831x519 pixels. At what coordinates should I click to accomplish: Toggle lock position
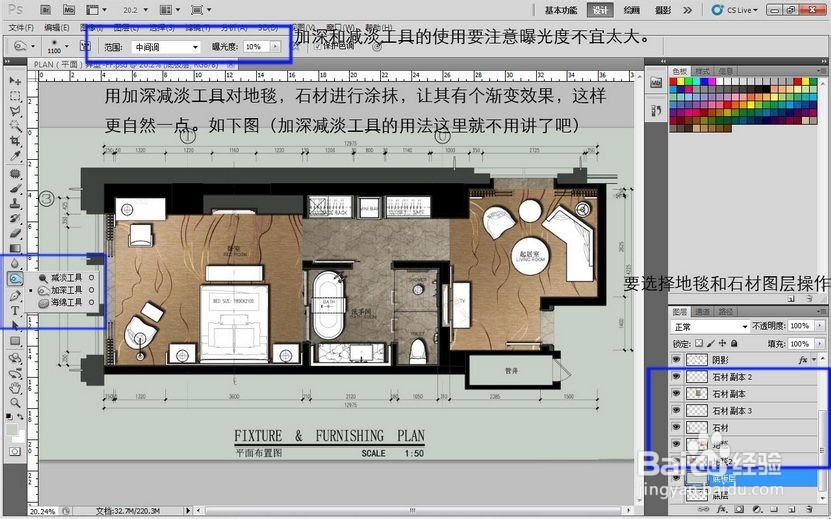722,344
